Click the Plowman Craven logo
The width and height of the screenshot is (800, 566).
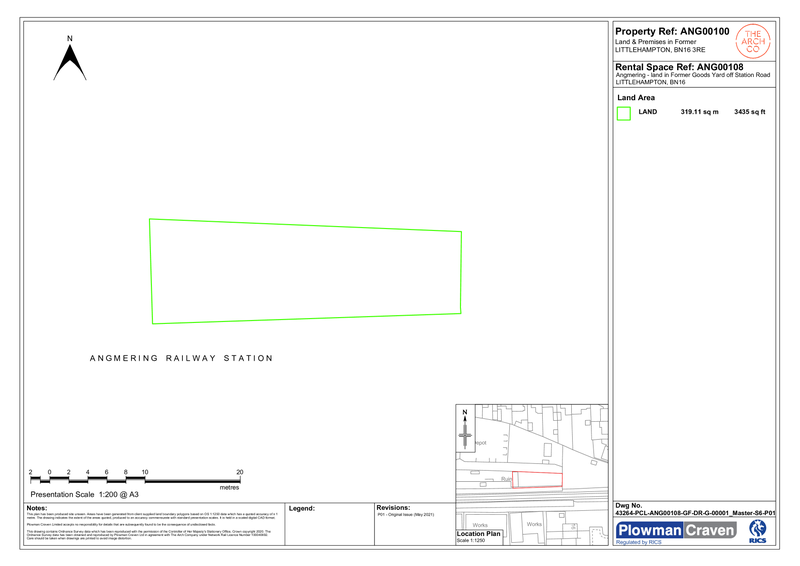[x=676, y=530]
